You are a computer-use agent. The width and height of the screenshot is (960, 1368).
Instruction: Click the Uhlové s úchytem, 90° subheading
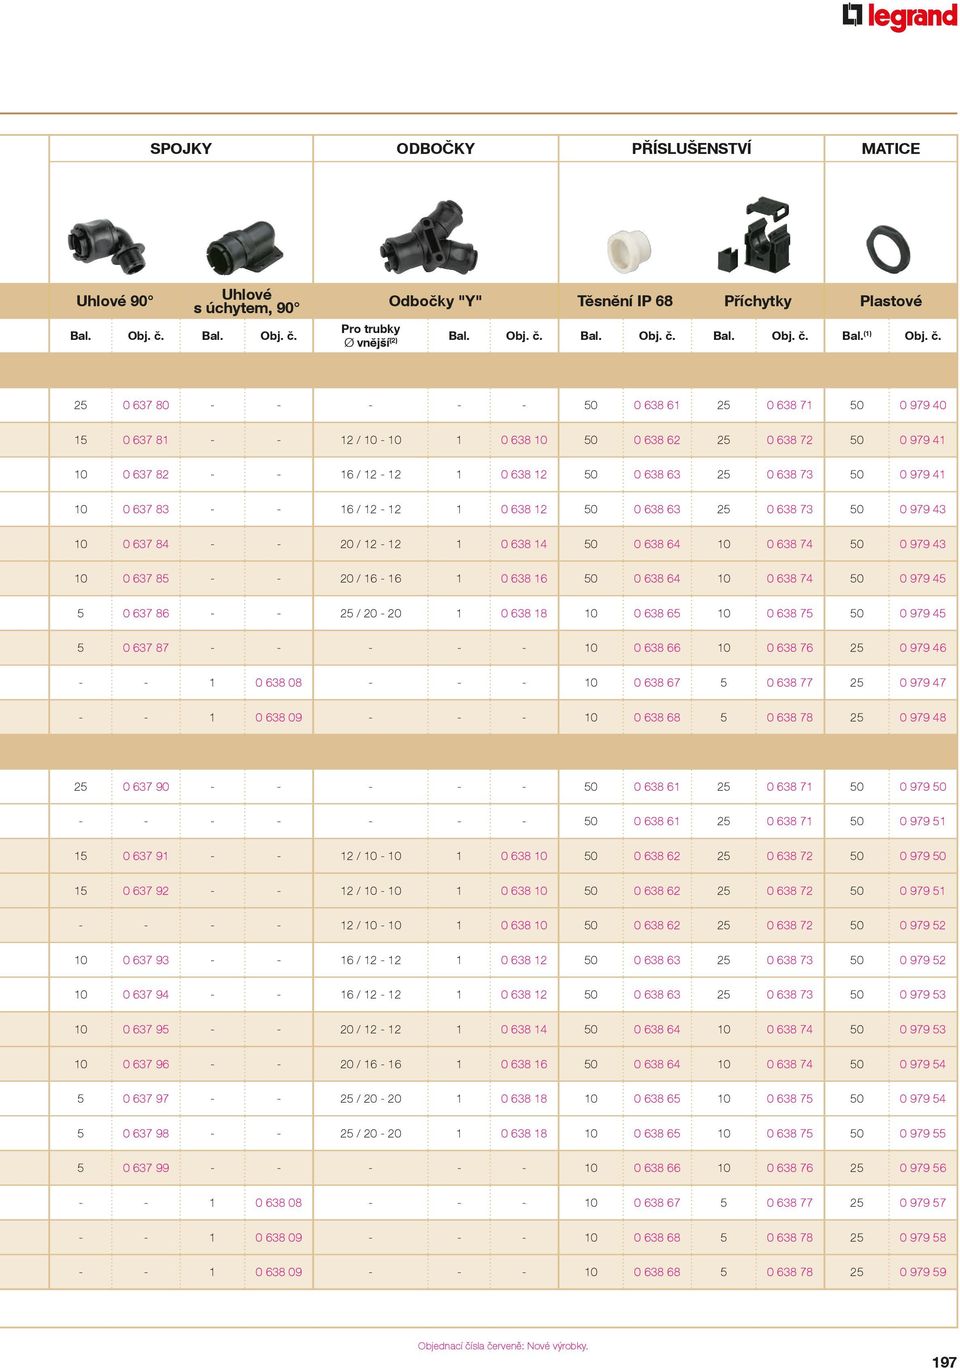(x=246, y=301)
